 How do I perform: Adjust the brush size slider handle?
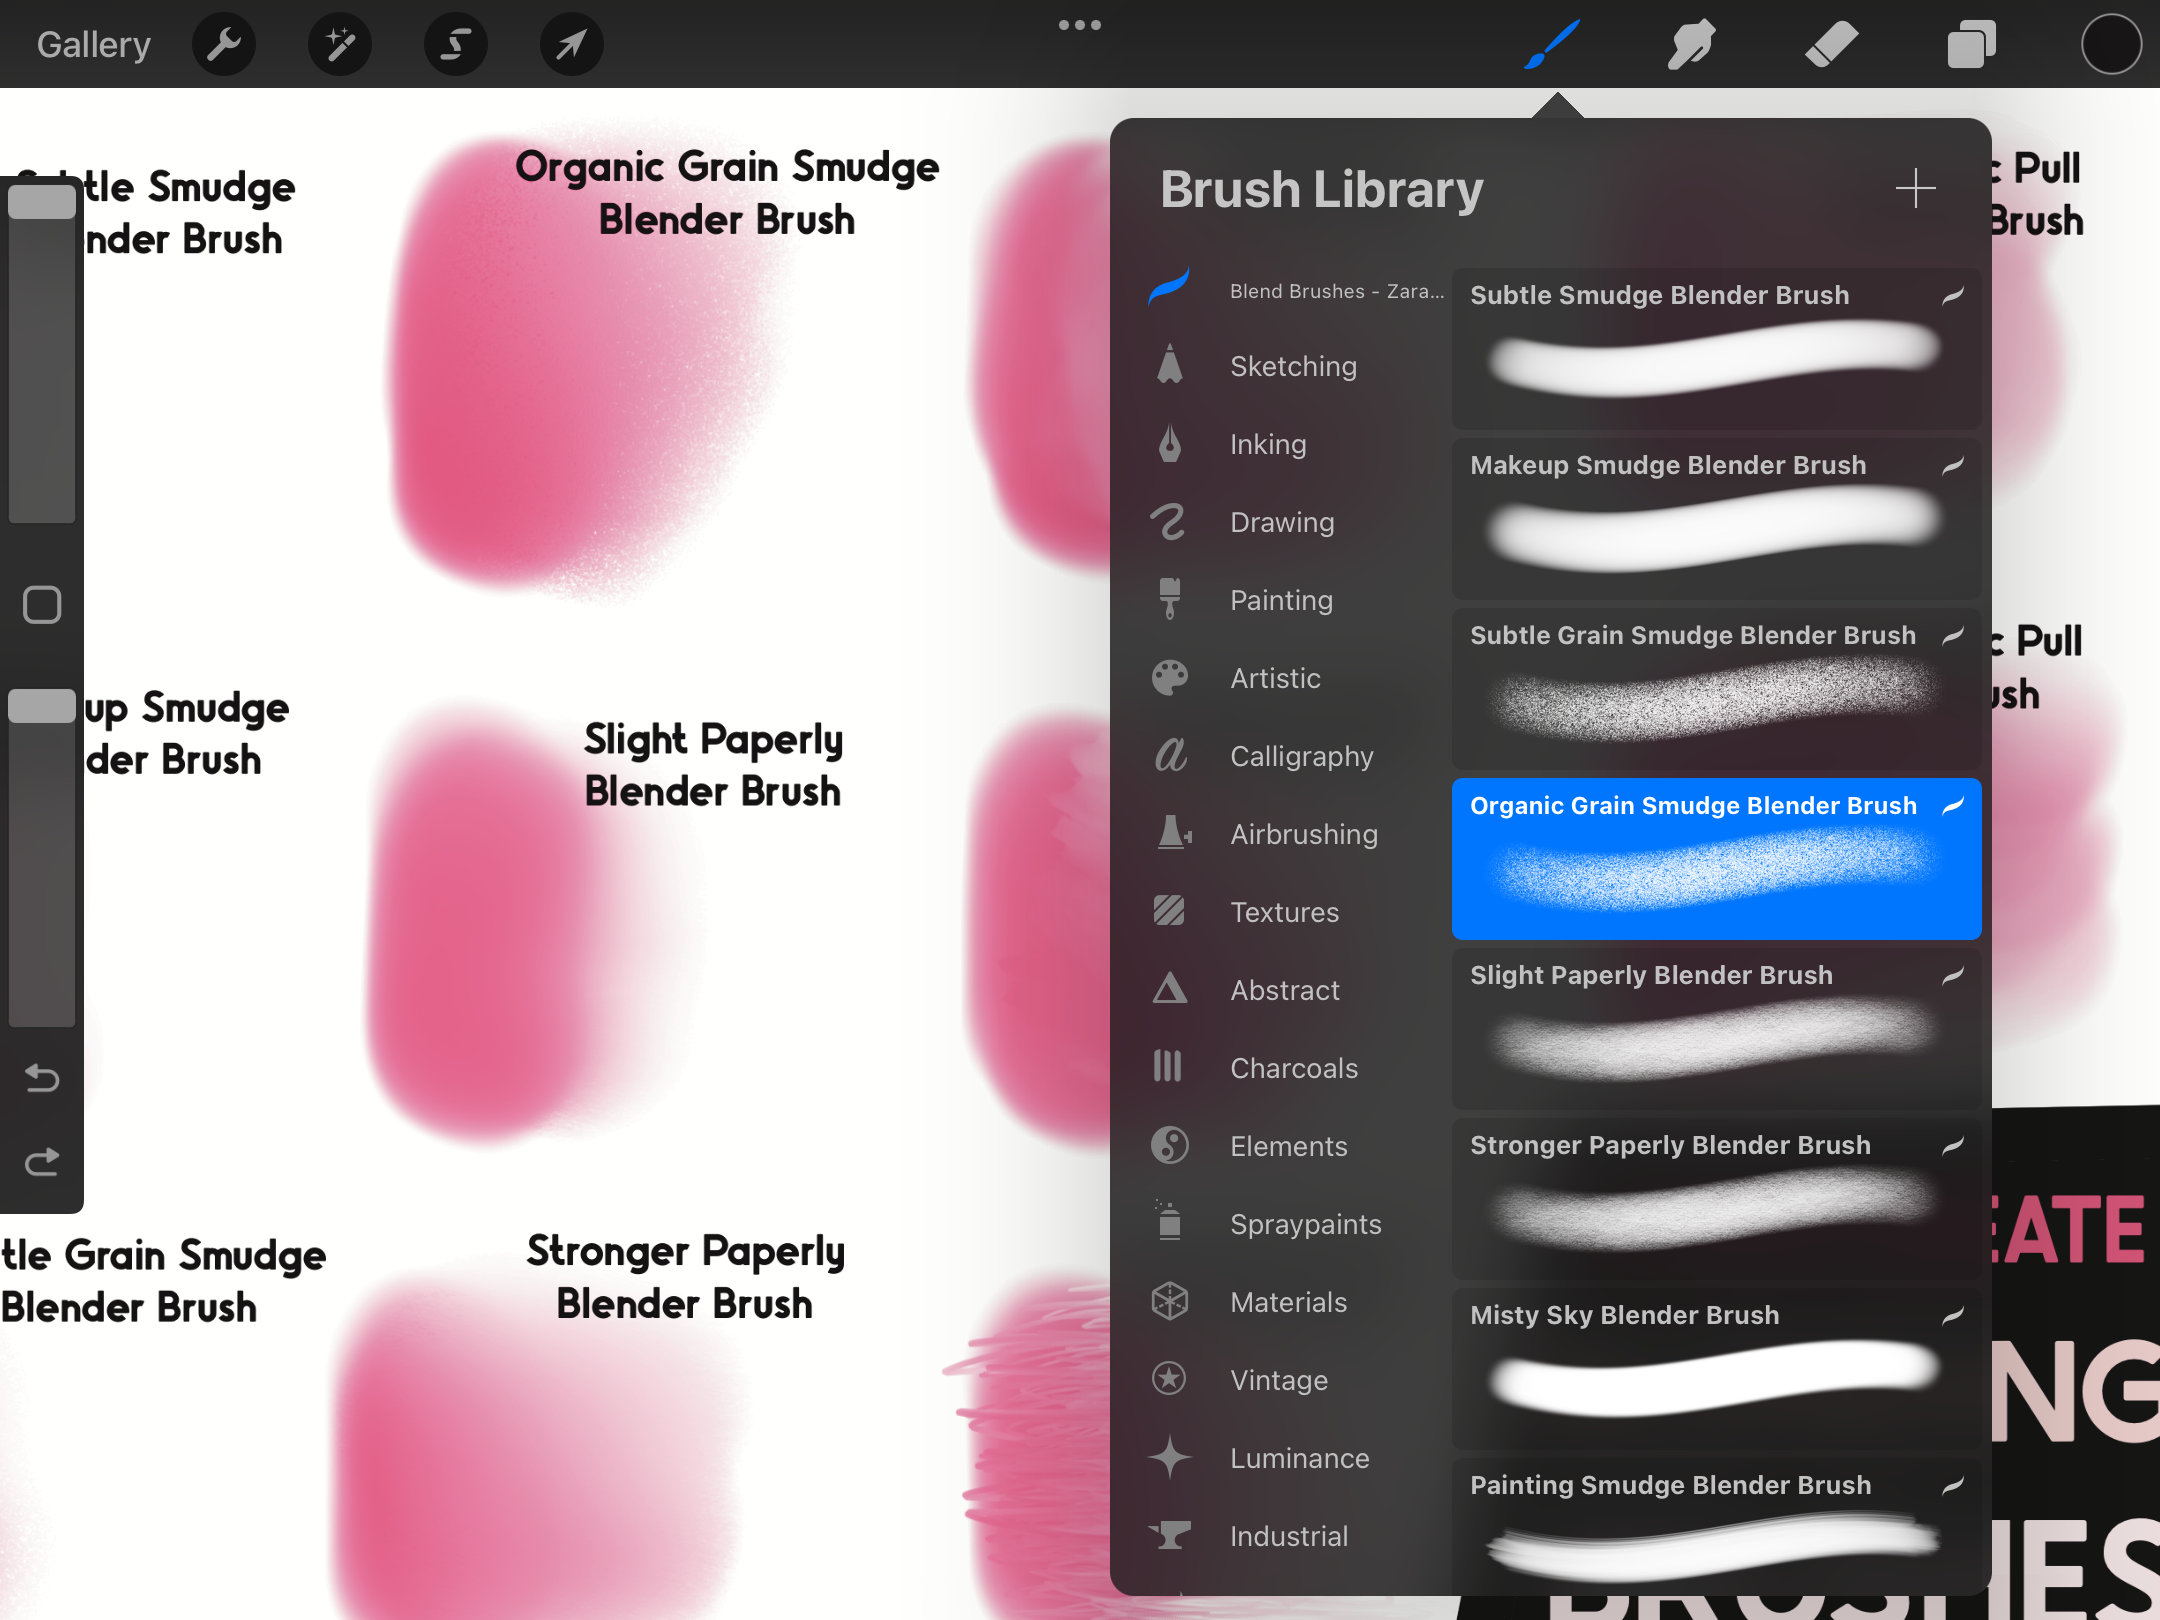coord(42,202)
